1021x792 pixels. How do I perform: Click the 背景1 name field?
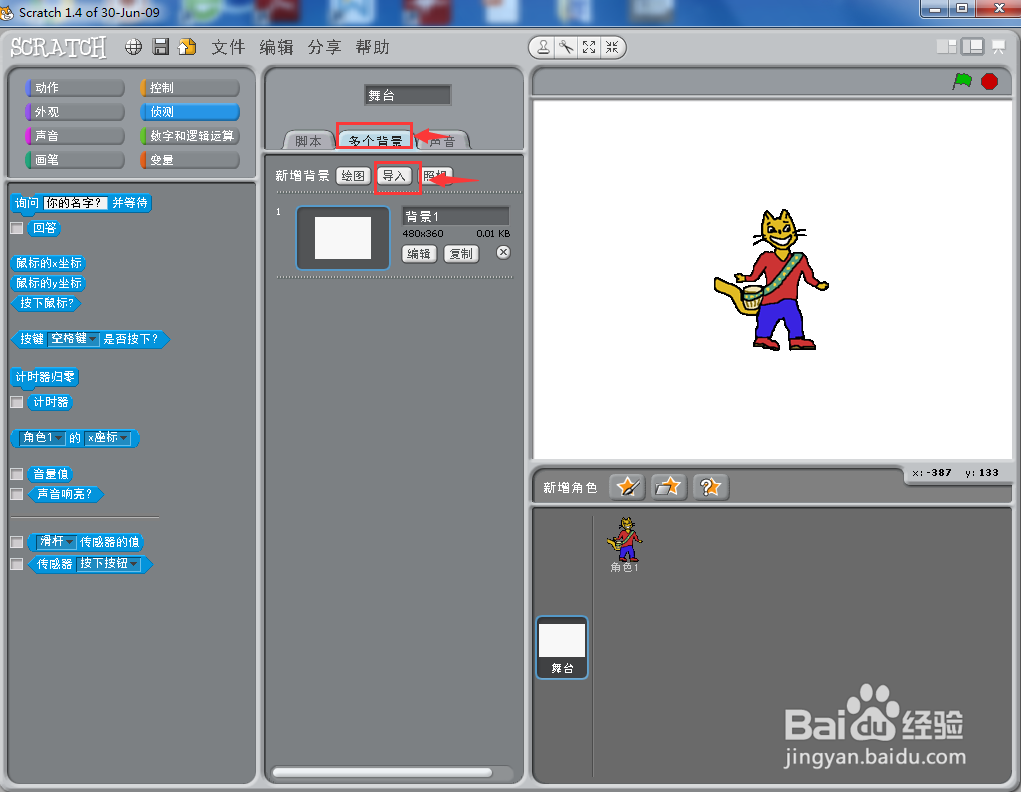tap(456, 216)
